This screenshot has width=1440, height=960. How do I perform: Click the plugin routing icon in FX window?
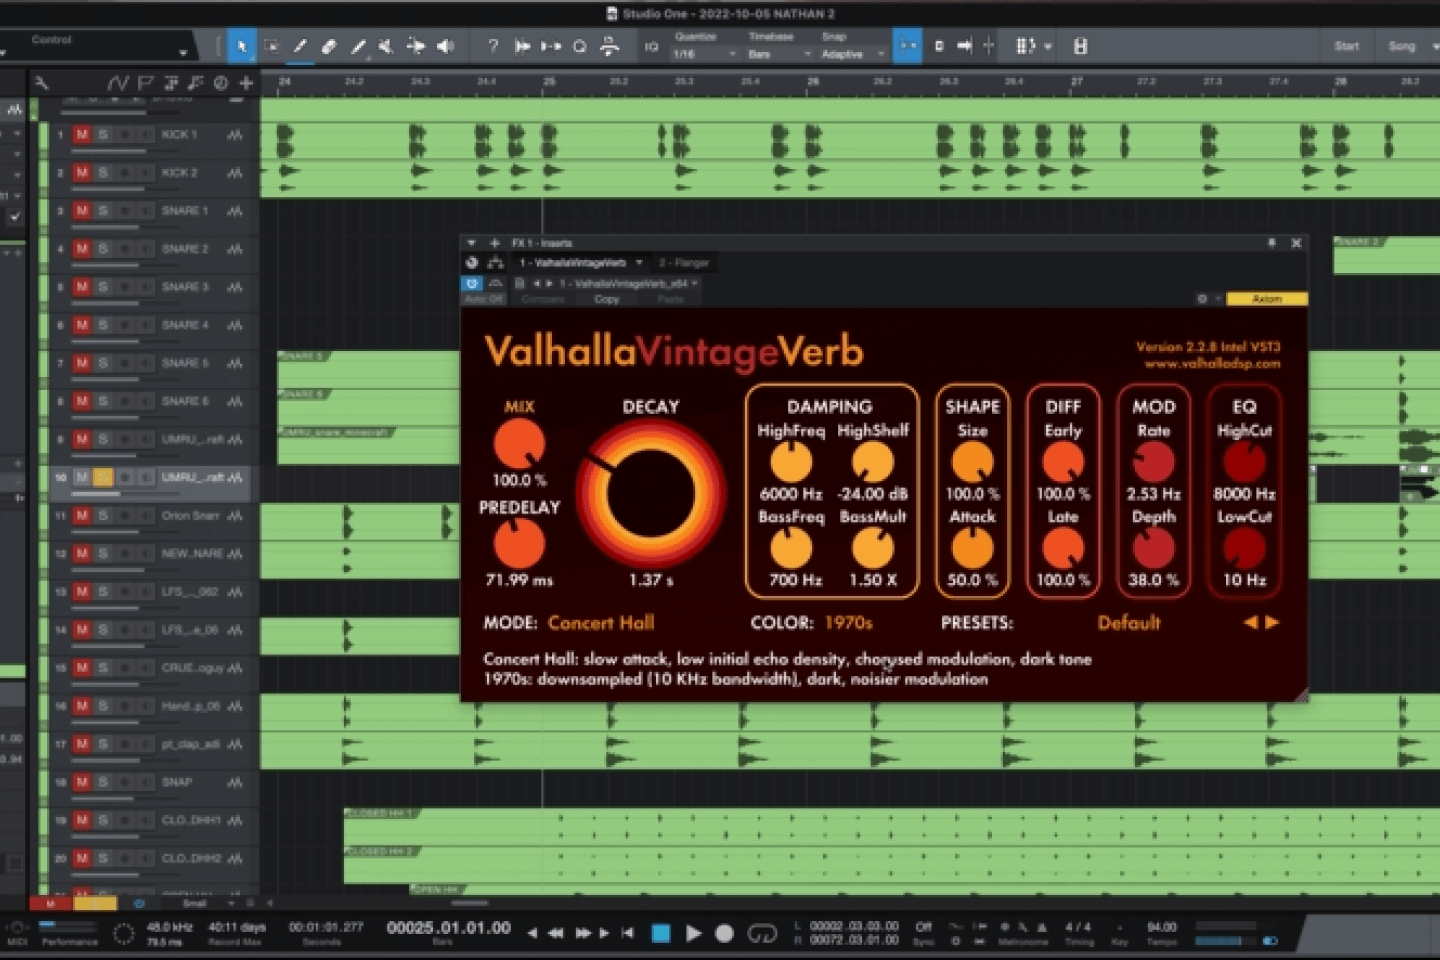pyautogui.click(x=495, y=263)
